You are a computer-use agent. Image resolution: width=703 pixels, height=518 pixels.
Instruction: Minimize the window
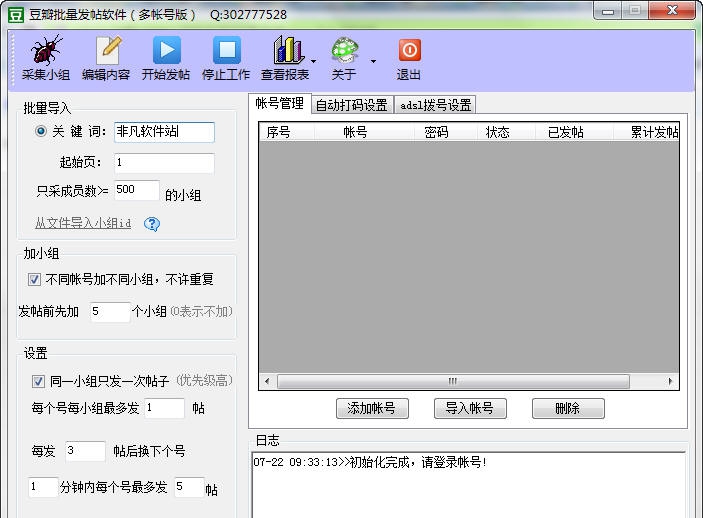click(x=608, y=11)
